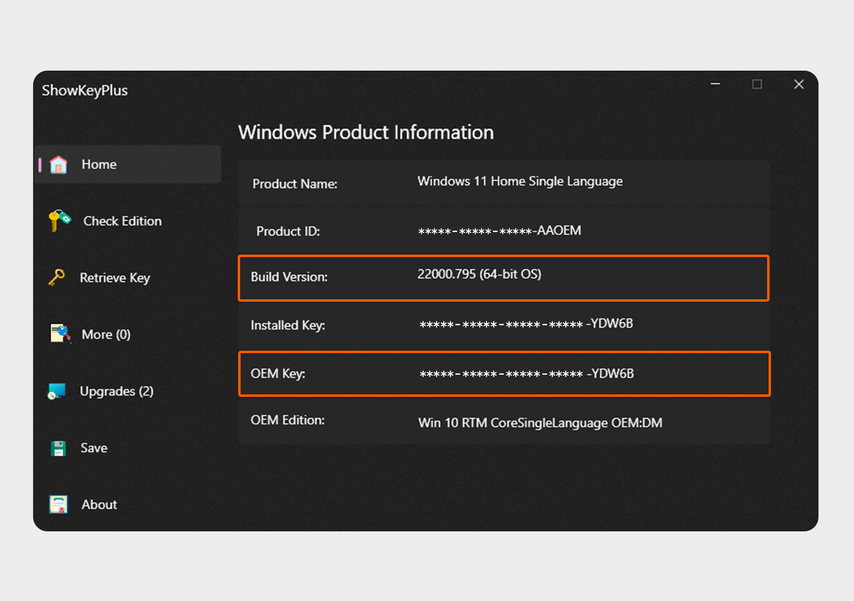
Task: Minimize the ShowKeyPlus window
Action: [715, 84]
